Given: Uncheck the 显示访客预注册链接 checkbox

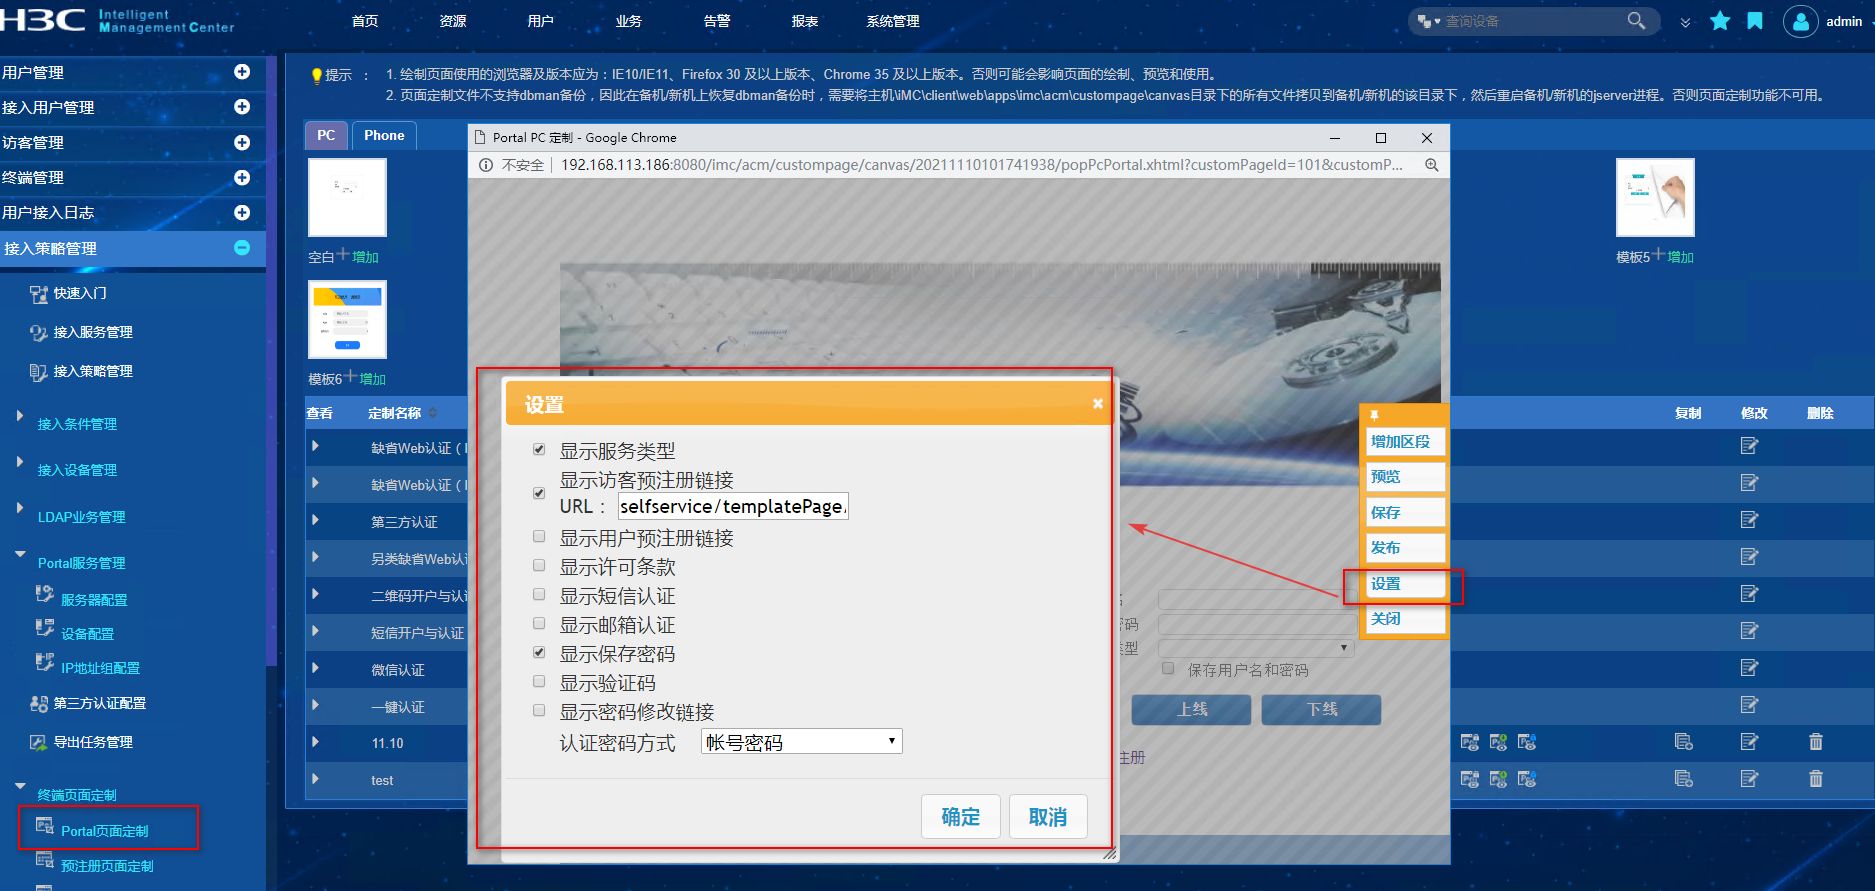Looking at the screenshot, I should 539,493.
